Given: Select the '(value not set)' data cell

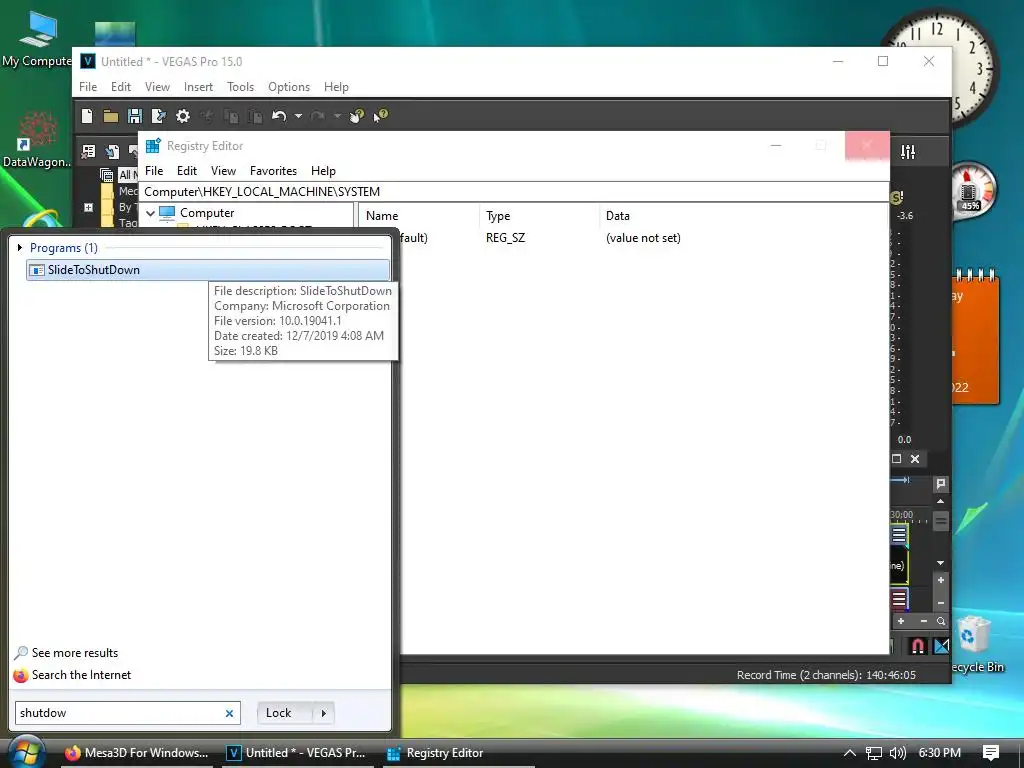Looking at the screenshot, I should point(643,238).
